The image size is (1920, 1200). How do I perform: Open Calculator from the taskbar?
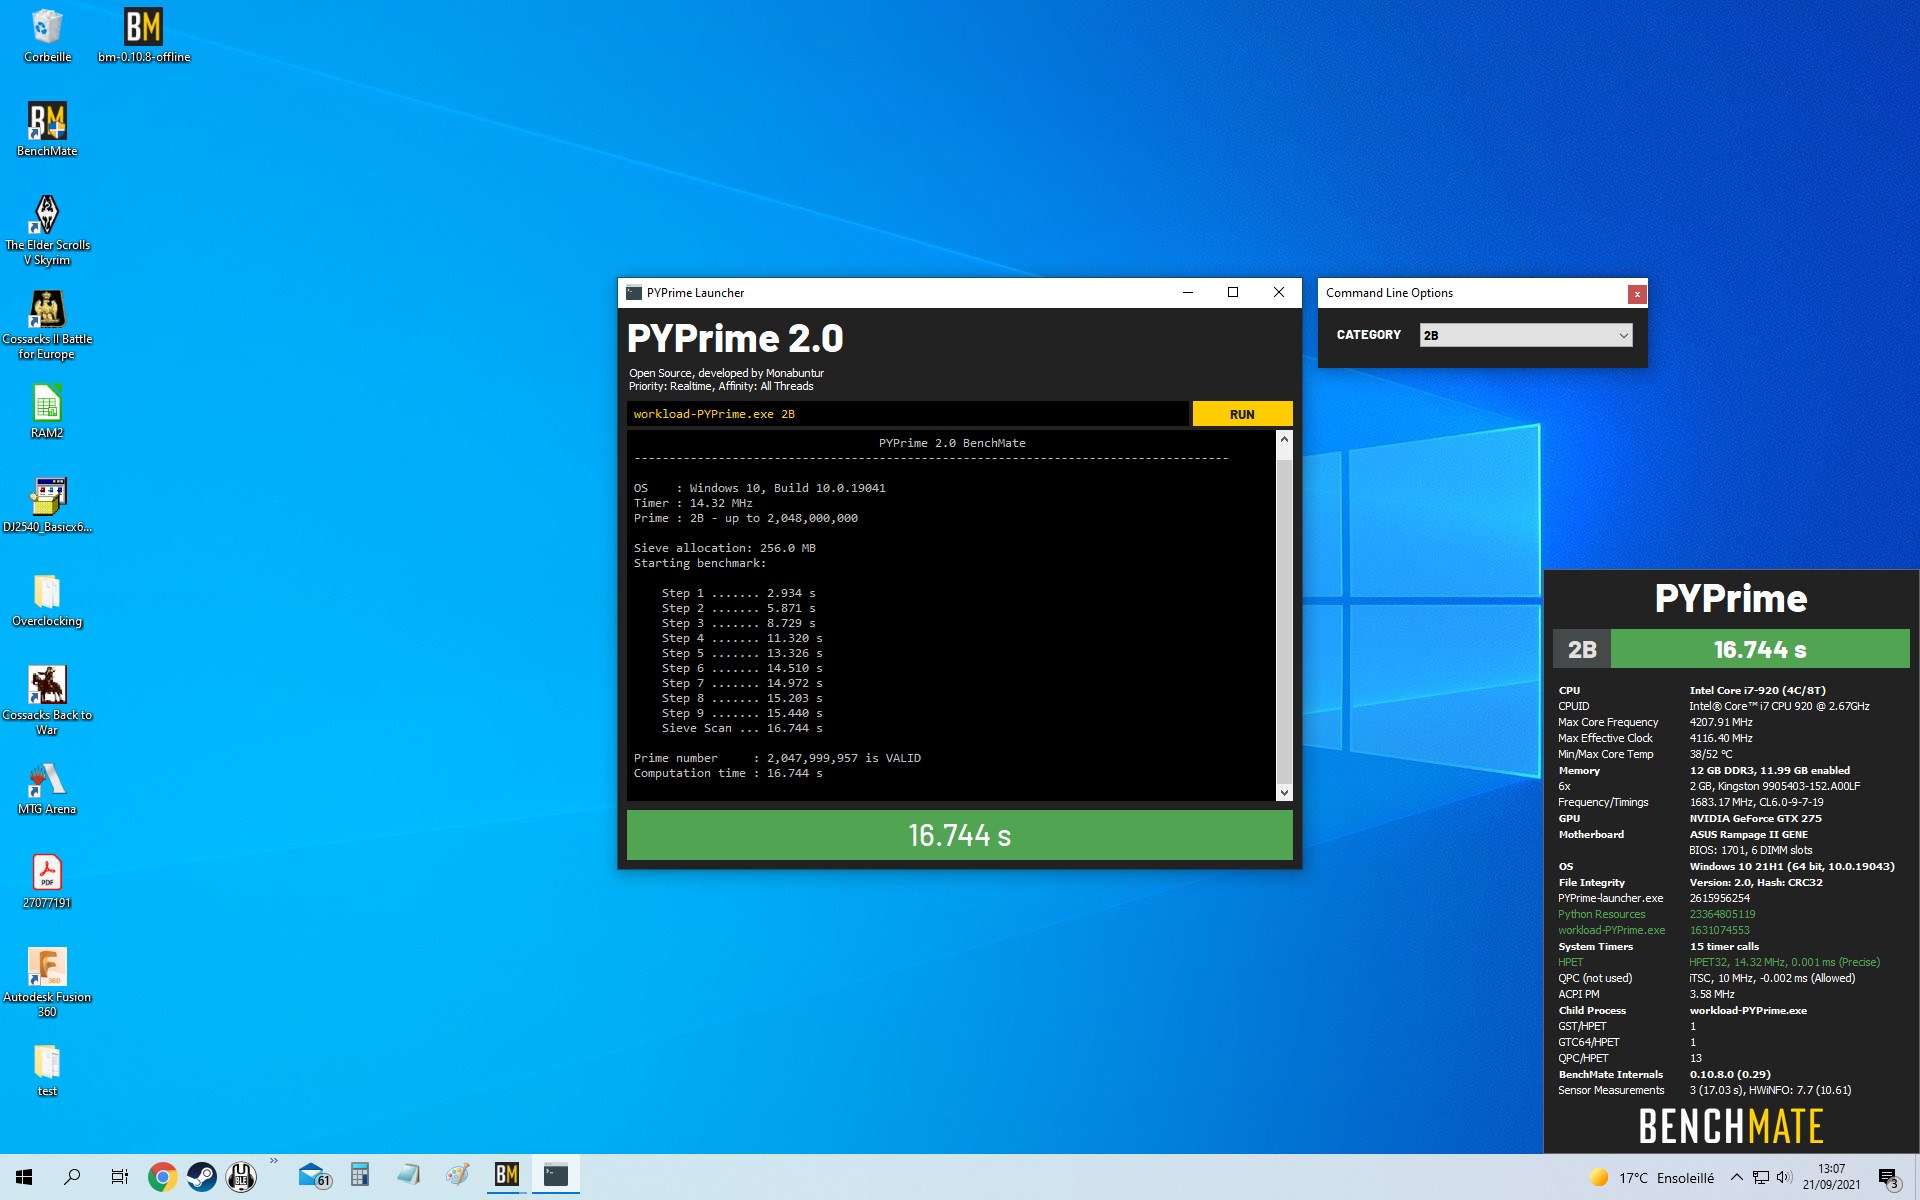point(360,1175)
